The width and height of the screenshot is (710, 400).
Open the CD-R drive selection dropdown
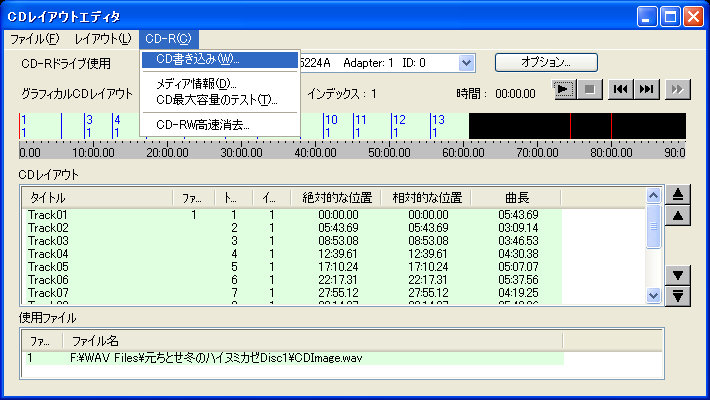click(466, 62)
